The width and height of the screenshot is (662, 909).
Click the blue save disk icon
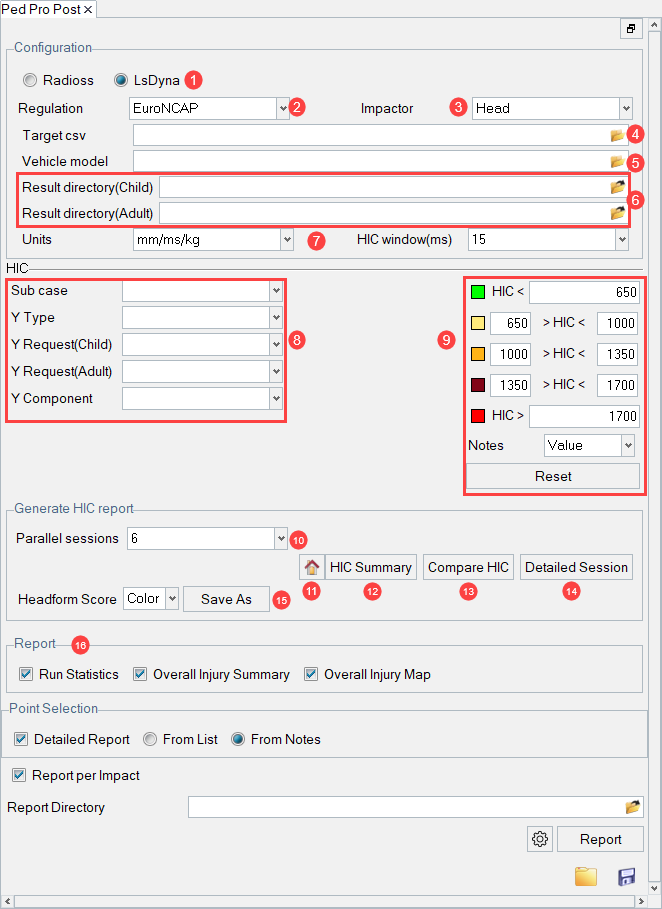627,877
